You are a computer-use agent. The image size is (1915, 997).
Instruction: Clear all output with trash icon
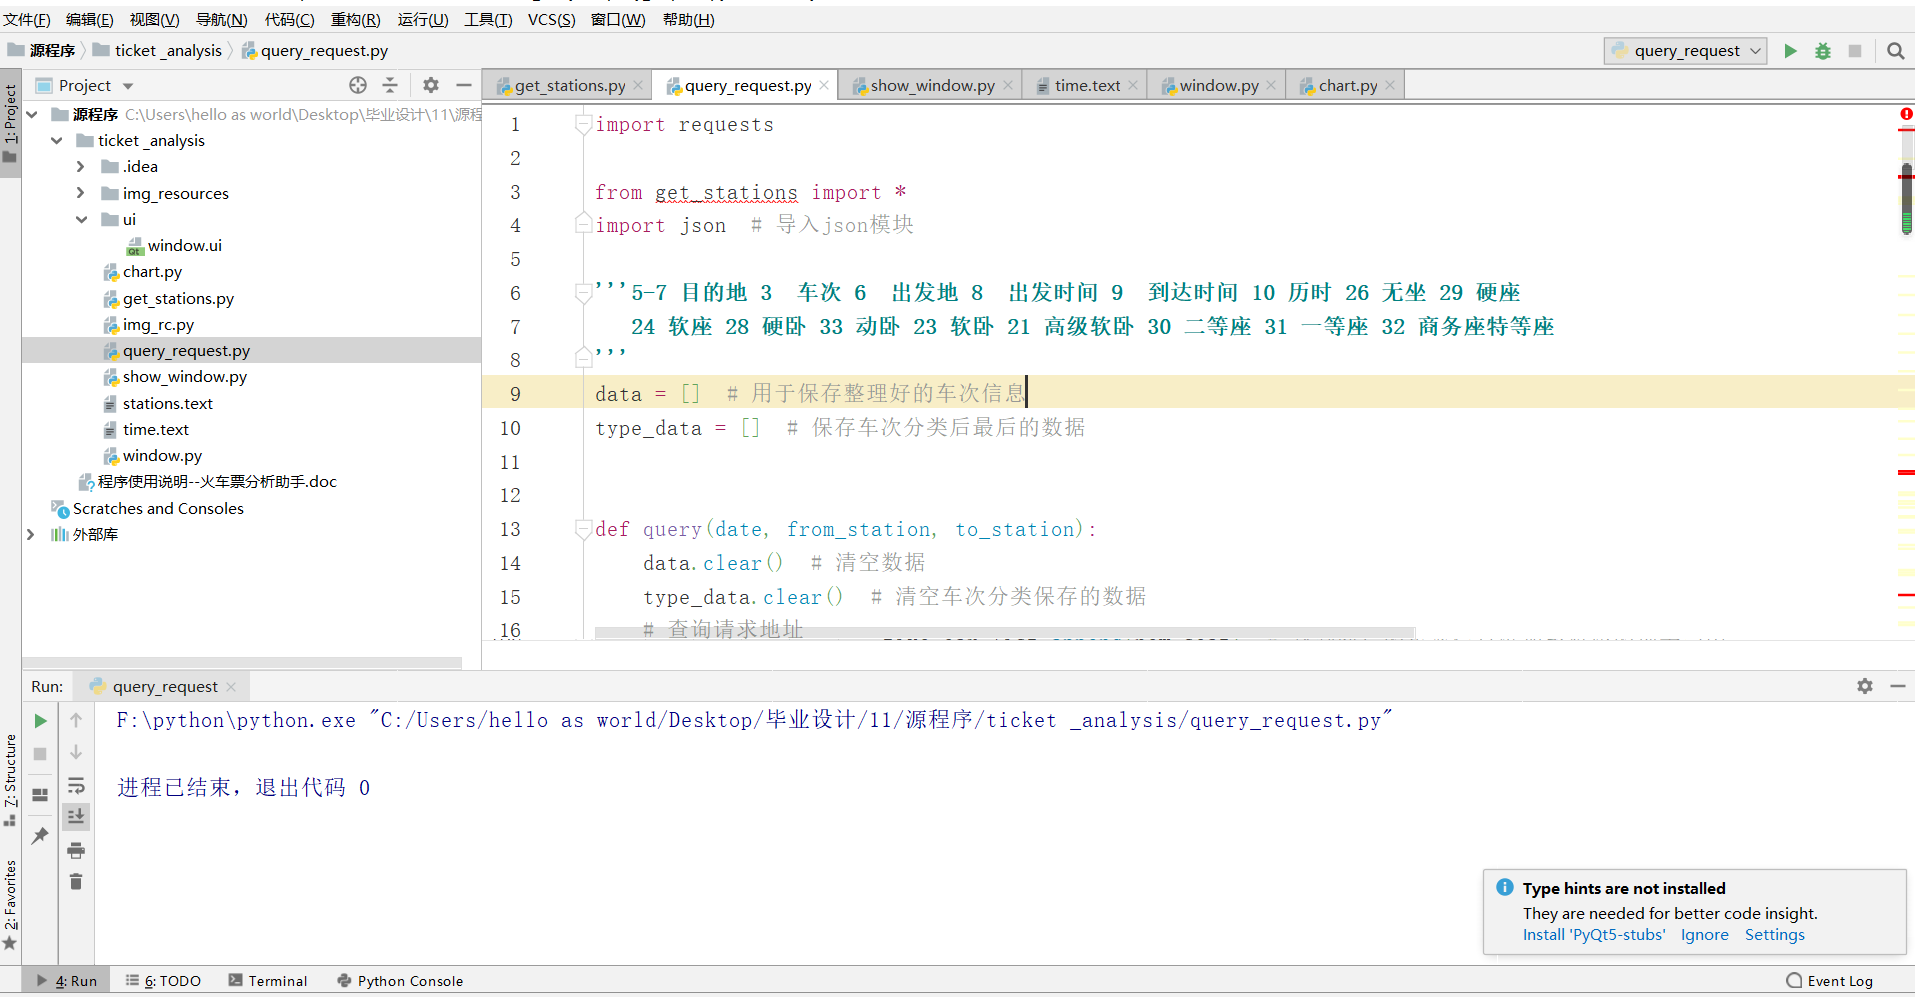pyautogui.click(x=76, y=881)
